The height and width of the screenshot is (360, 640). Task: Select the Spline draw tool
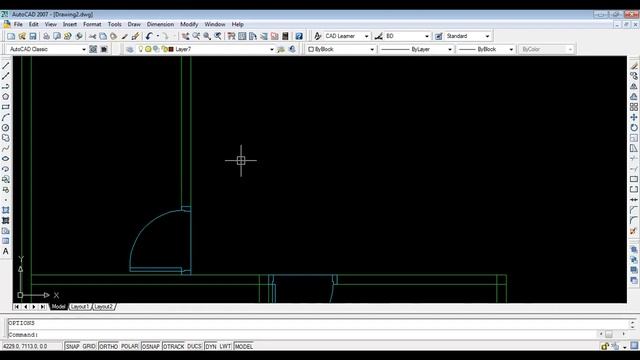tap(6, 148)
